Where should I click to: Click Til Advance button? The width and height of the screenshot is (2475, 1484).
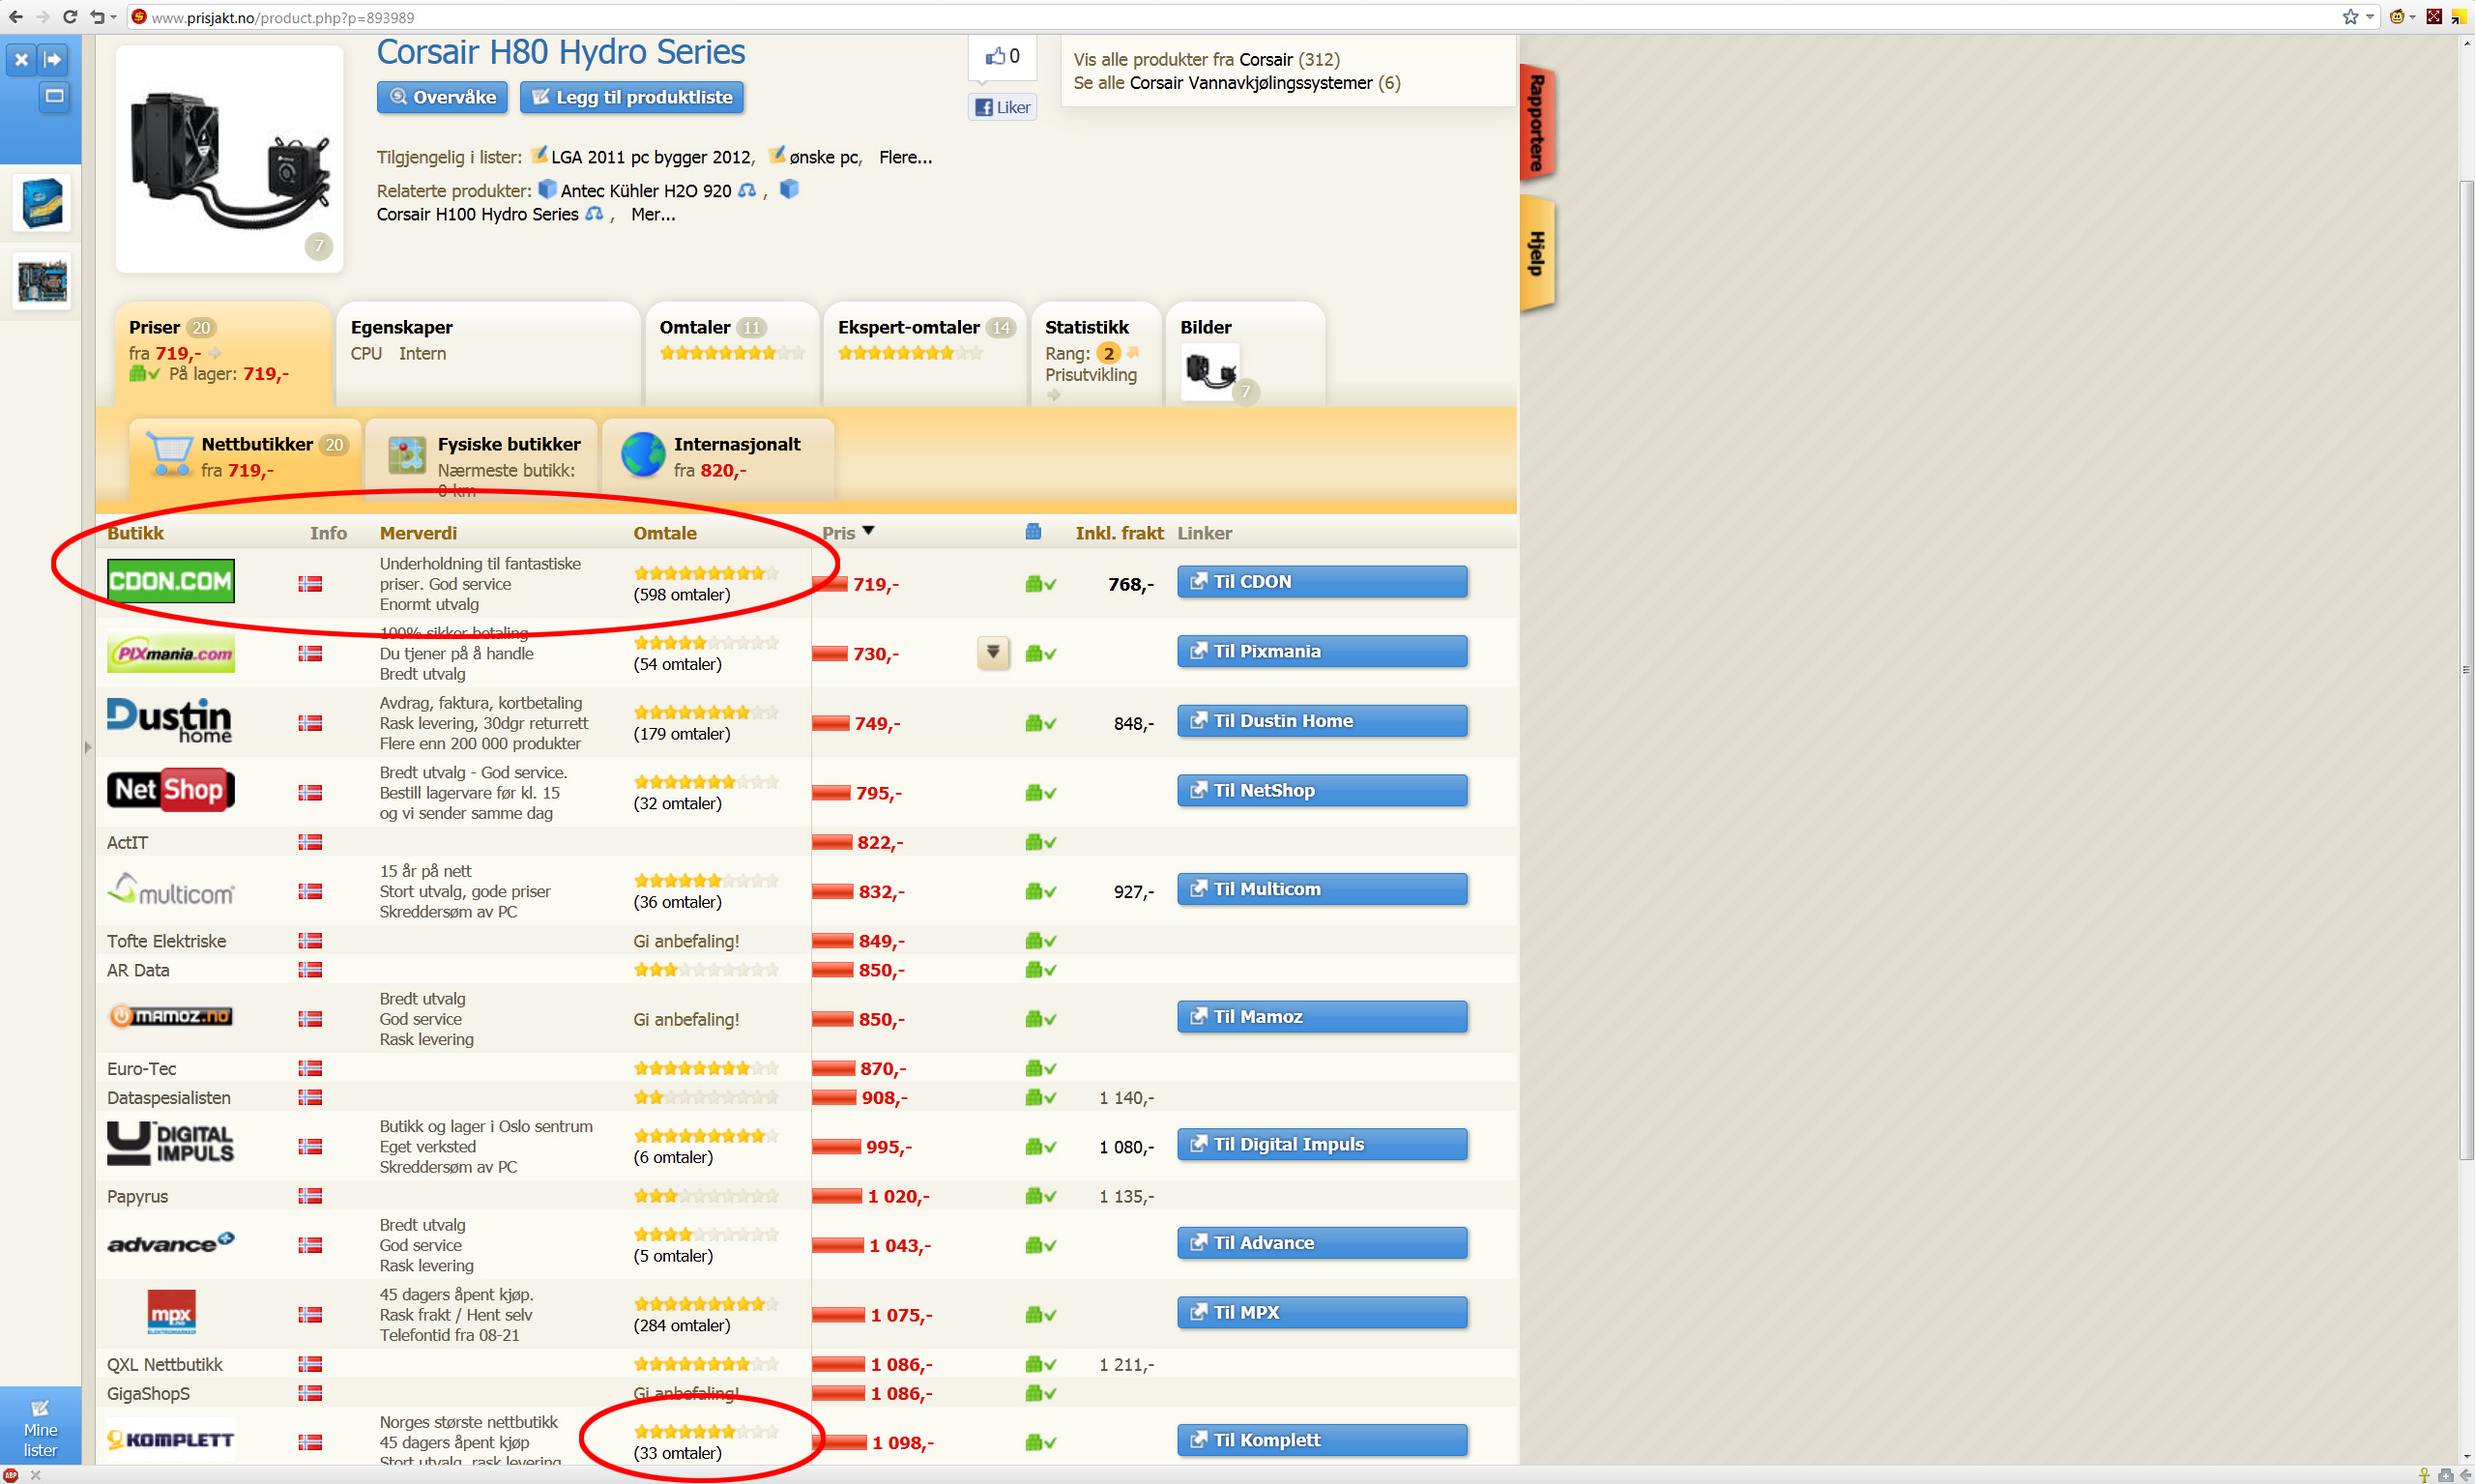pyautogui.click(x=1322, y=1243)
